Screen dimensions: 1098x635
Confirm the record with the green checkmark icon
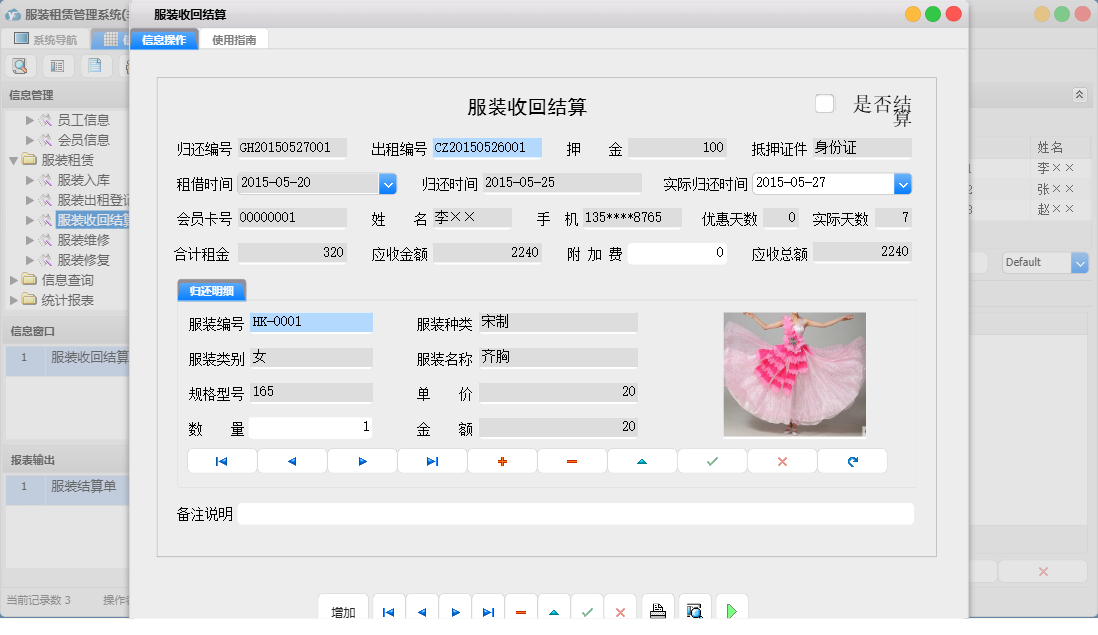click(x=712, y=461)
